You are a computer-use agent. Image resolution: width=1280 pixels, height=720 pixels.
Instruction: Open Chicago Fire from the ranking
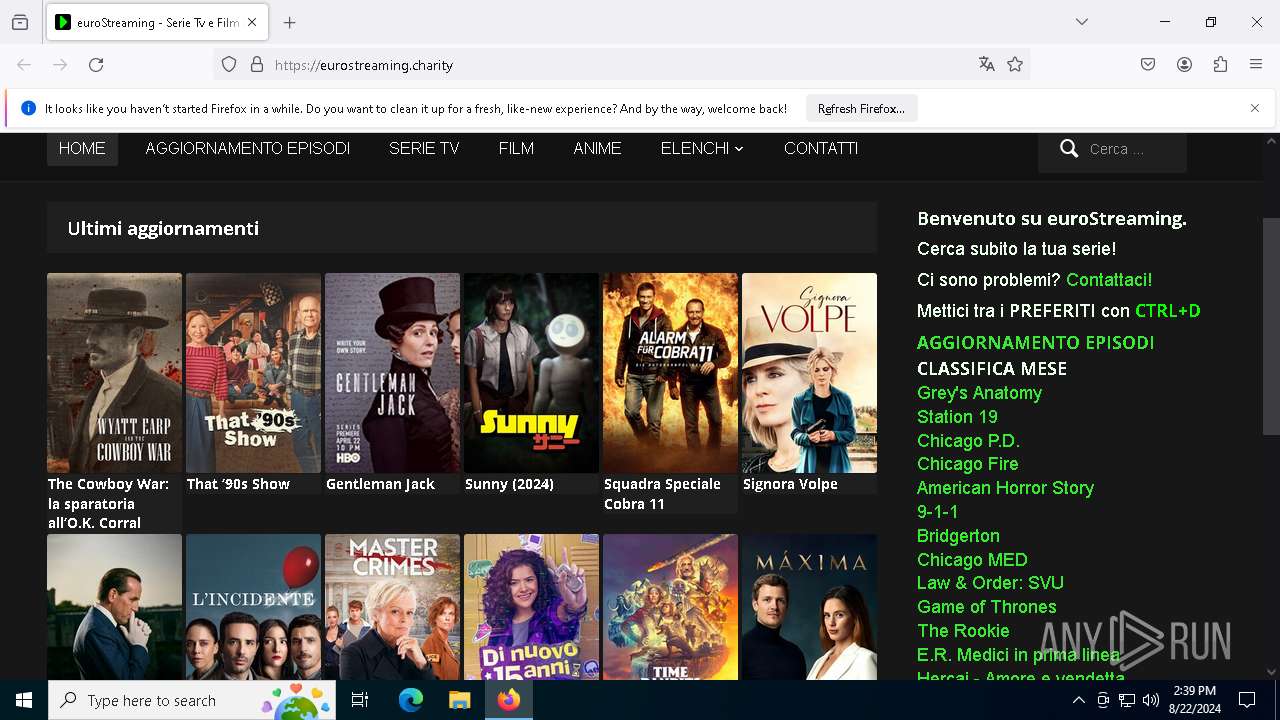[x=967, y=464]
